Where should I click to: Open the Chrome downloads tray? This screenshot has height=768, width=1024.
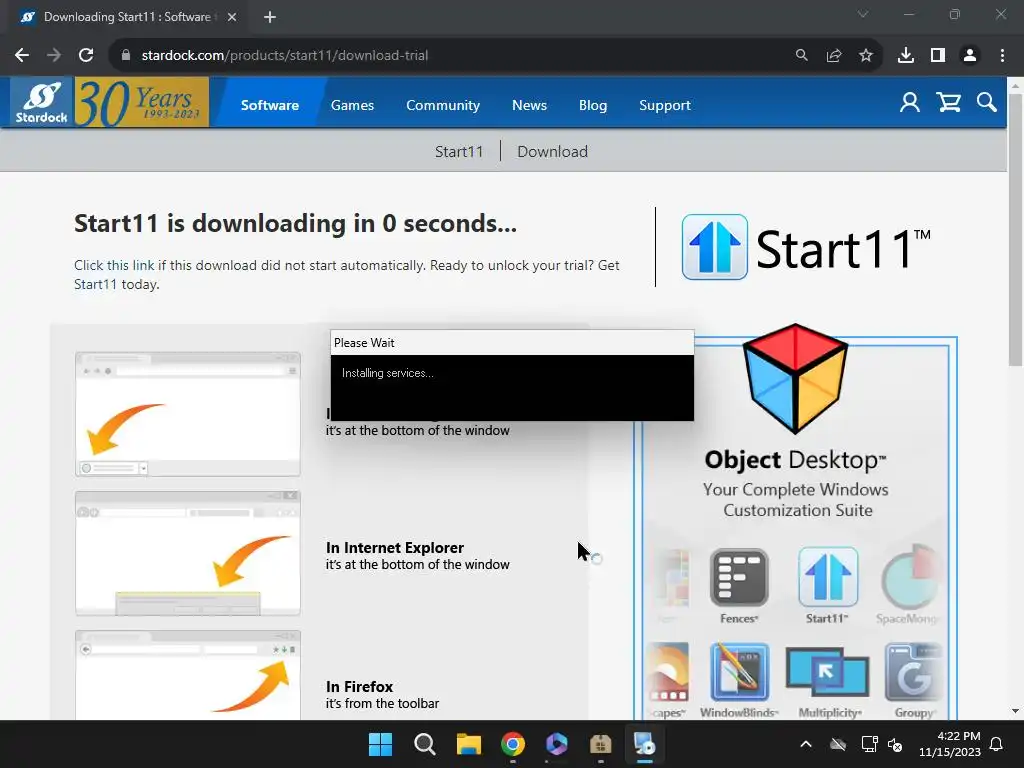906,56
